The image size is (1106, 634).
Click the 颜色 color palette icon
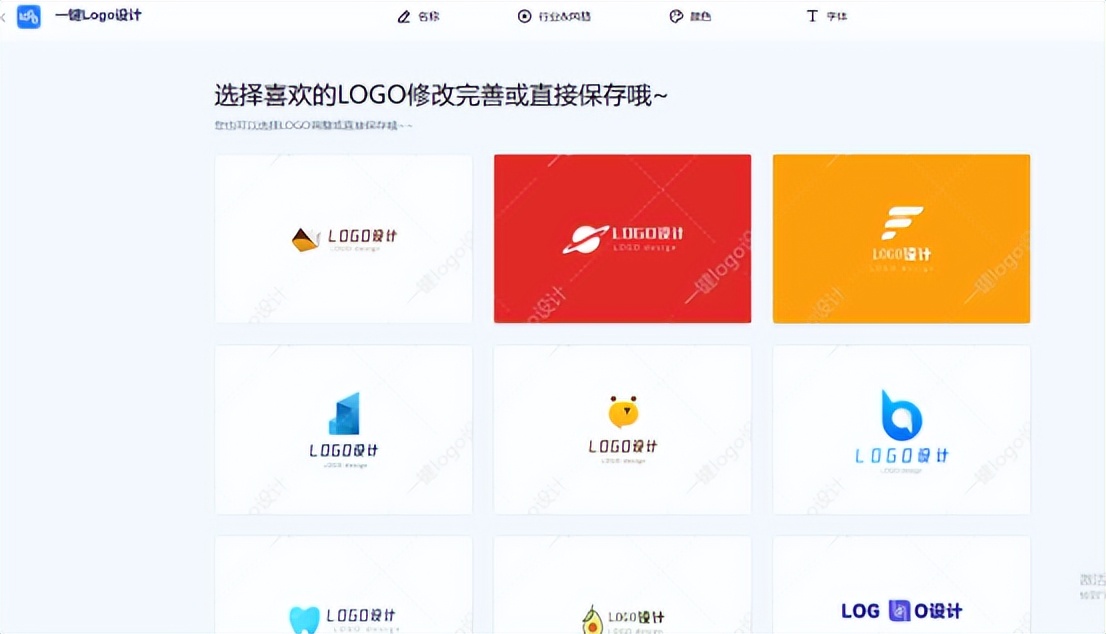[674, 16]
